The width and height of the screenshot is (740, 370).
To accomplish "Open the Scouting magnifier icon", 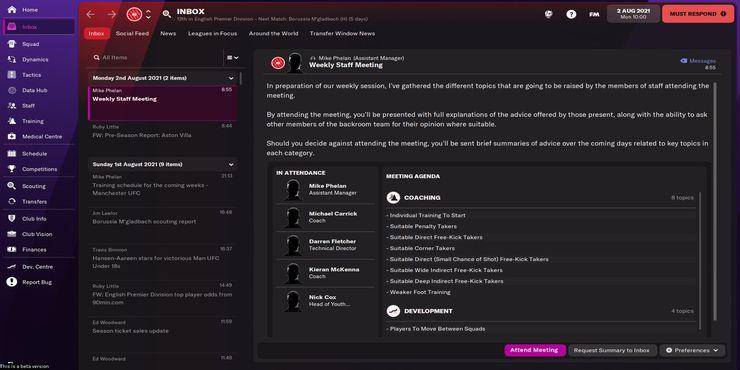I will [x=12, y=186].
